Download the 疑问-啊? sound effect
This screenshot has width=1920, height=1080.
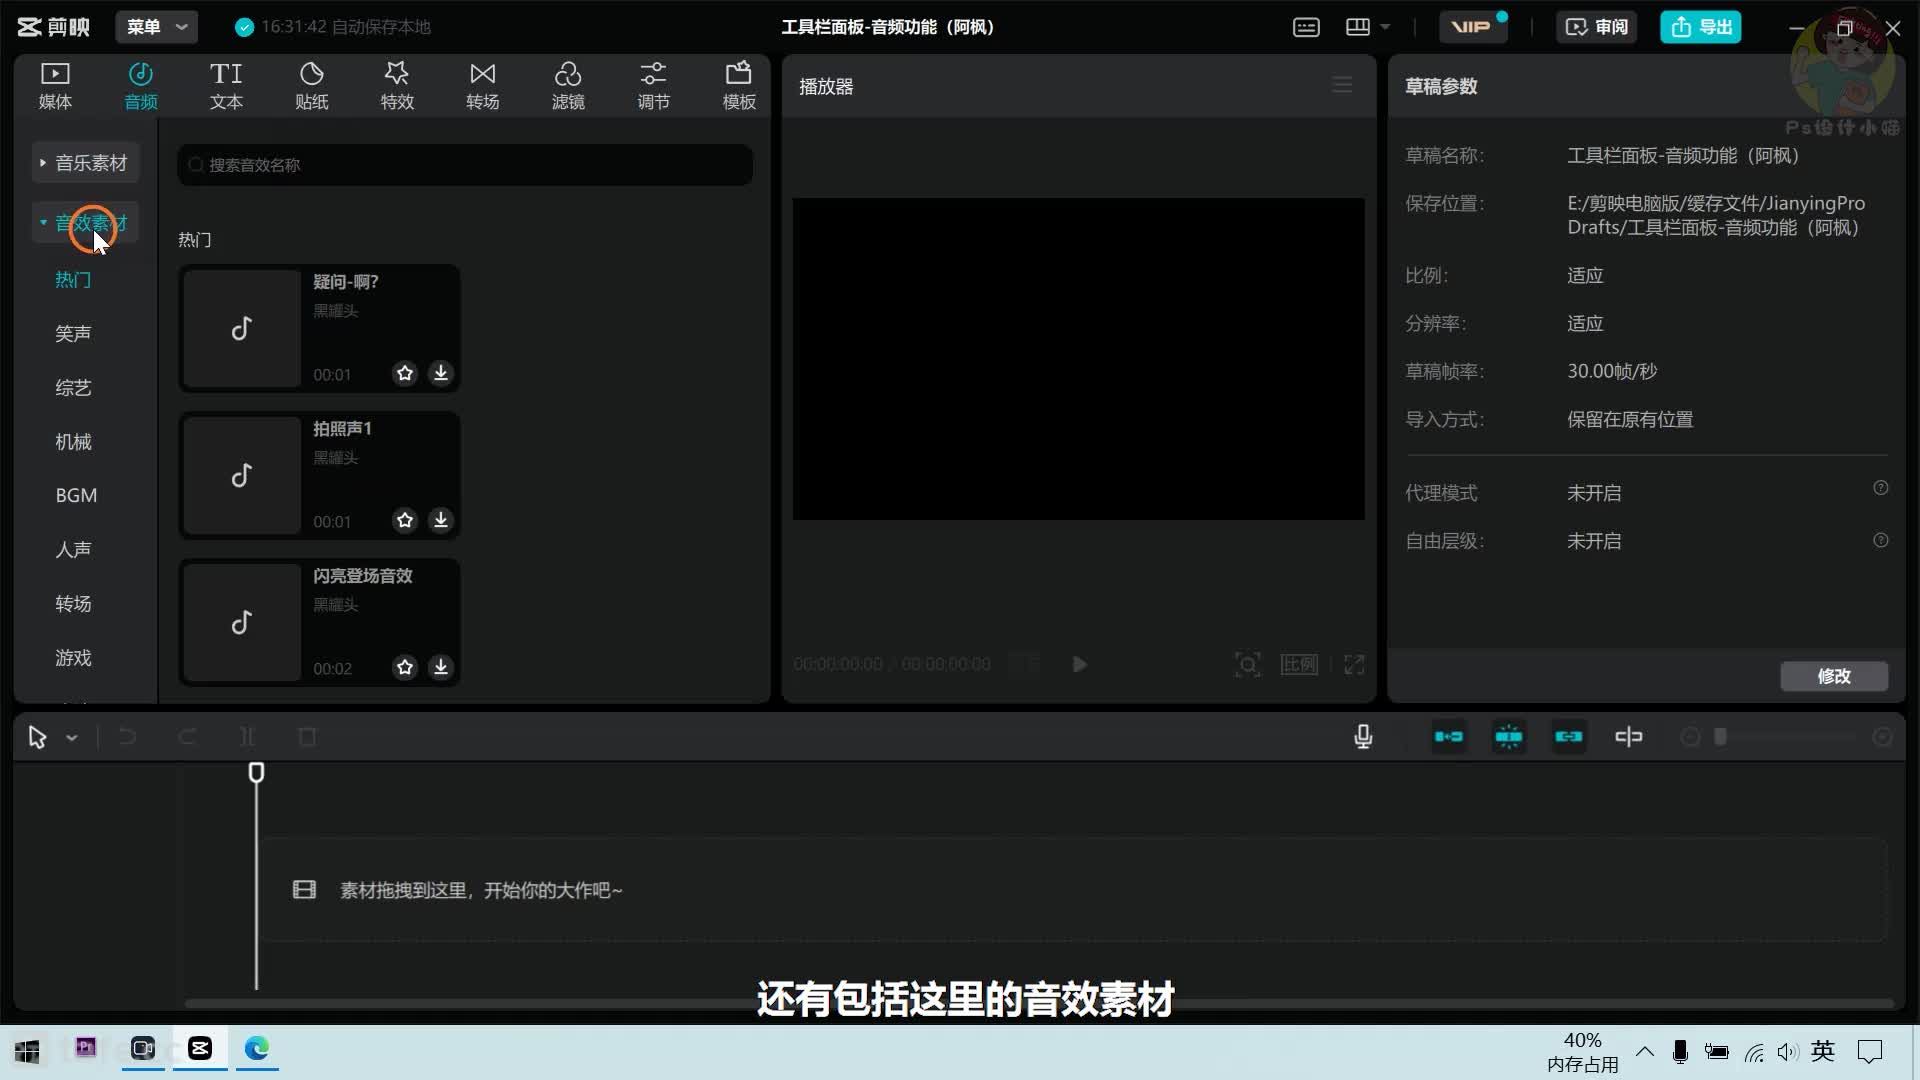pos(440,373)
